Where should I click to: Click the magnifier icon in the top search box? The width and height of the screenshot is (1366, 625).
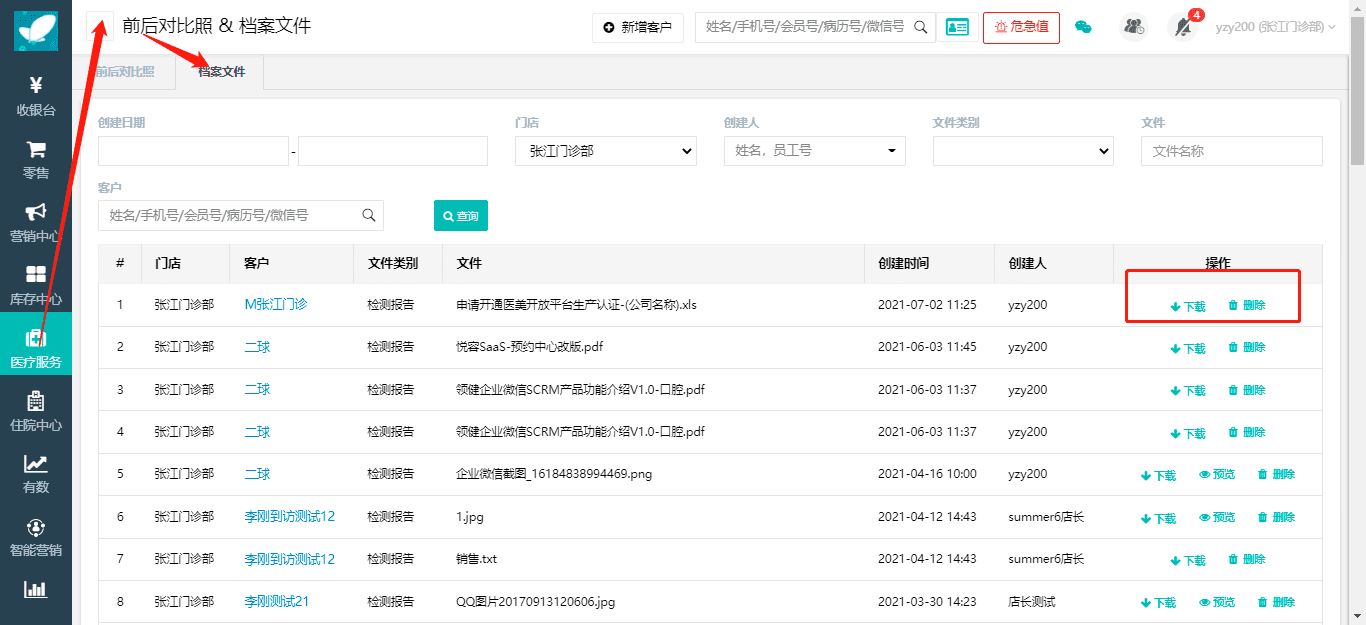tap(921, 27)
